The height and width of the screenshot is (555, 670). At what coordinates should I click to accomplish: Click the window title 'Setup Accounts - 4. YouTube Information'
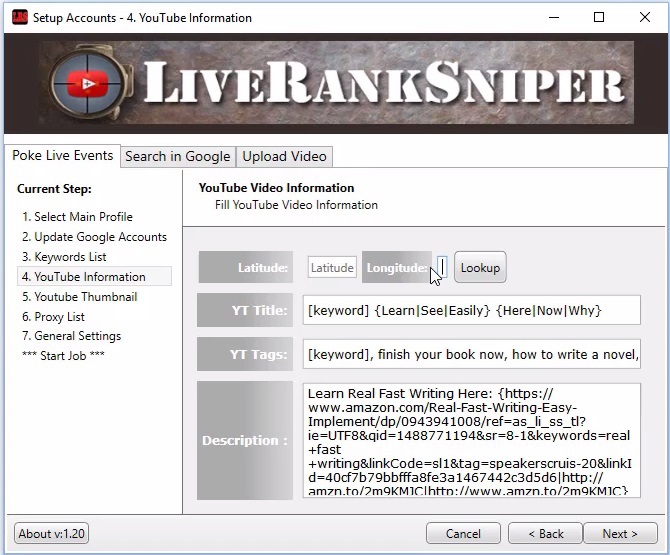(x=142, y=18)
